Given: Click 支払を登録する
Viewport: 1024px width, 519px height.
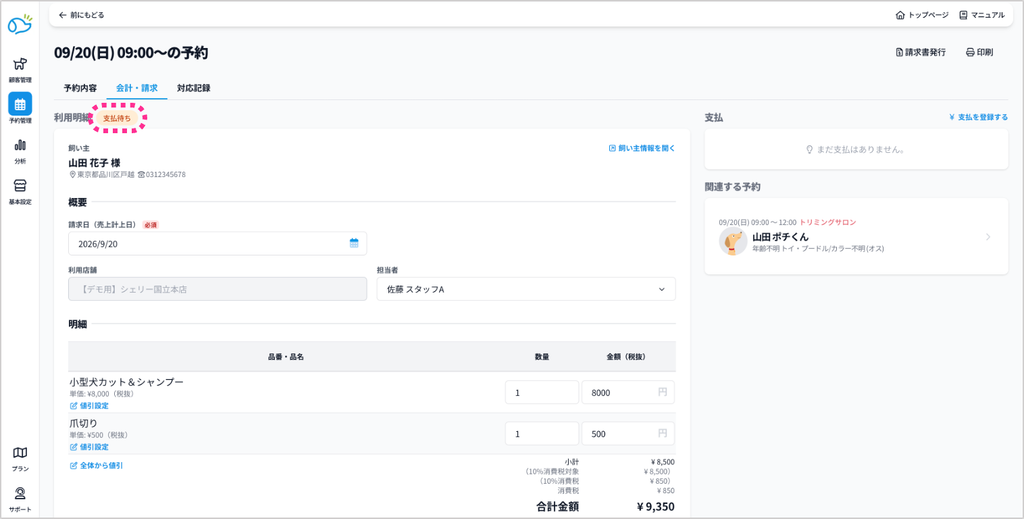Looking at the screenshot, I should 978,118.
